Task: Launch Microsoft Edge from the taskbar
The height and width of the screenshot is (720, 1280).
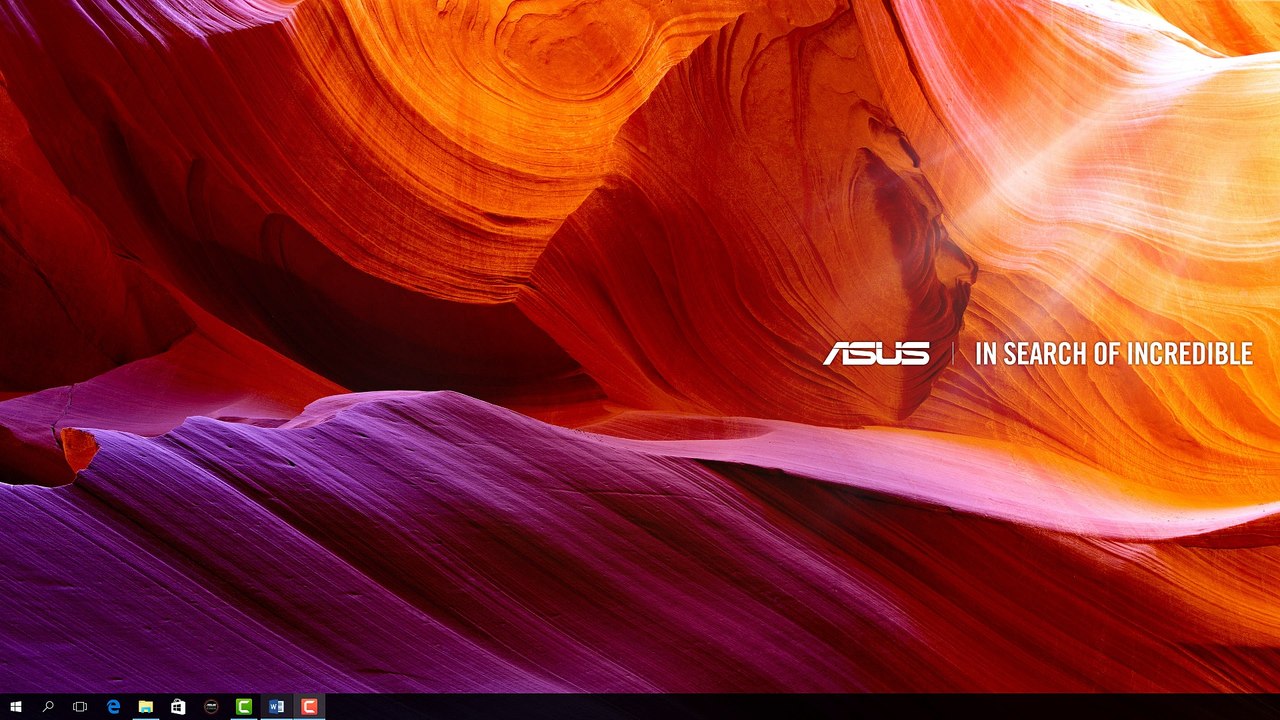Action: coord(113,707)
